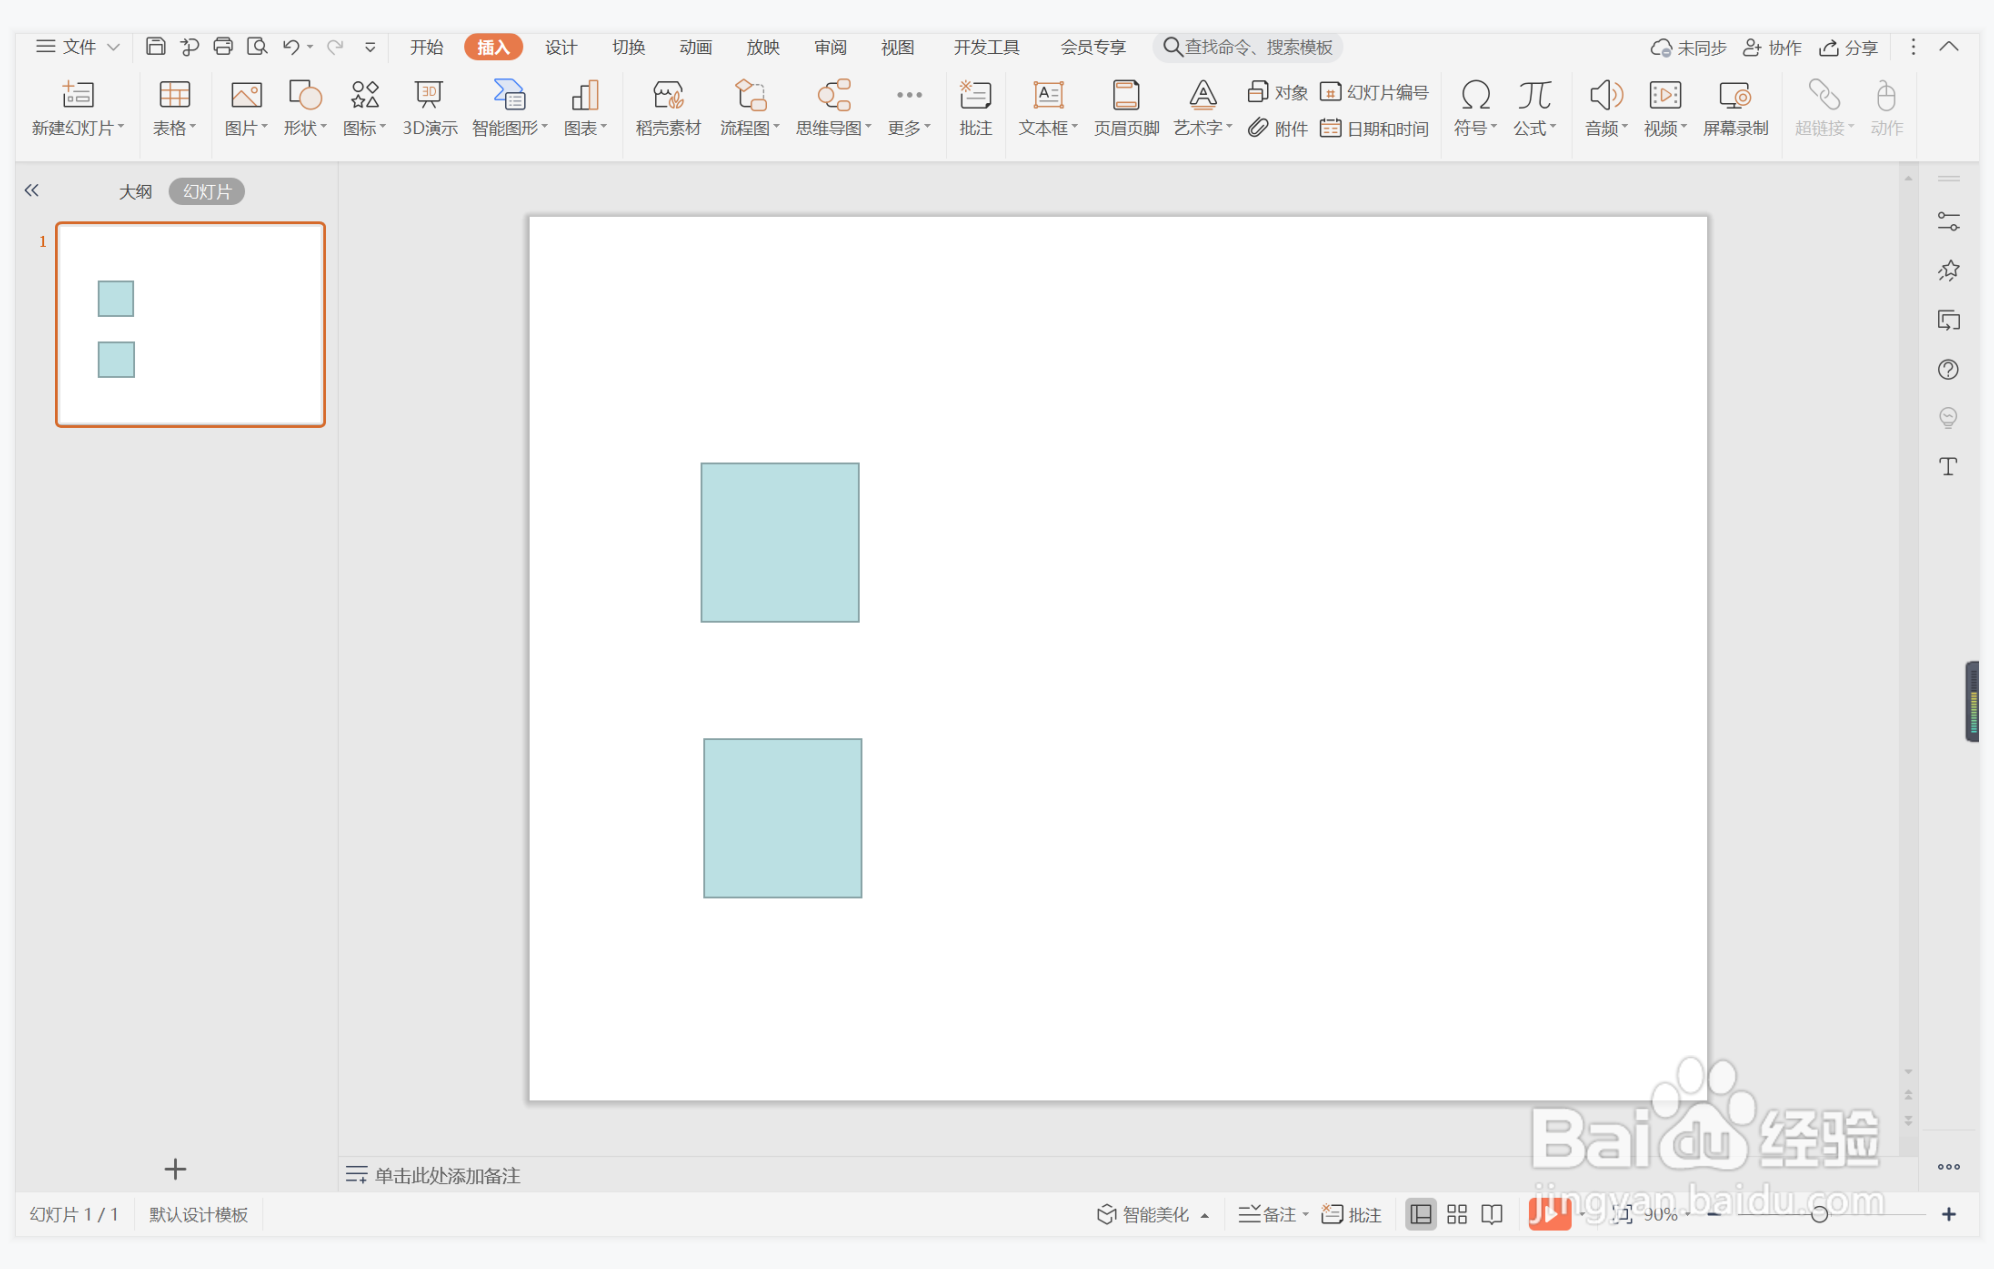Image resolution: width=1994 pixels, height=1269 pixels.
Task: Insert Video (视频)
Action: pos(1665,108)
